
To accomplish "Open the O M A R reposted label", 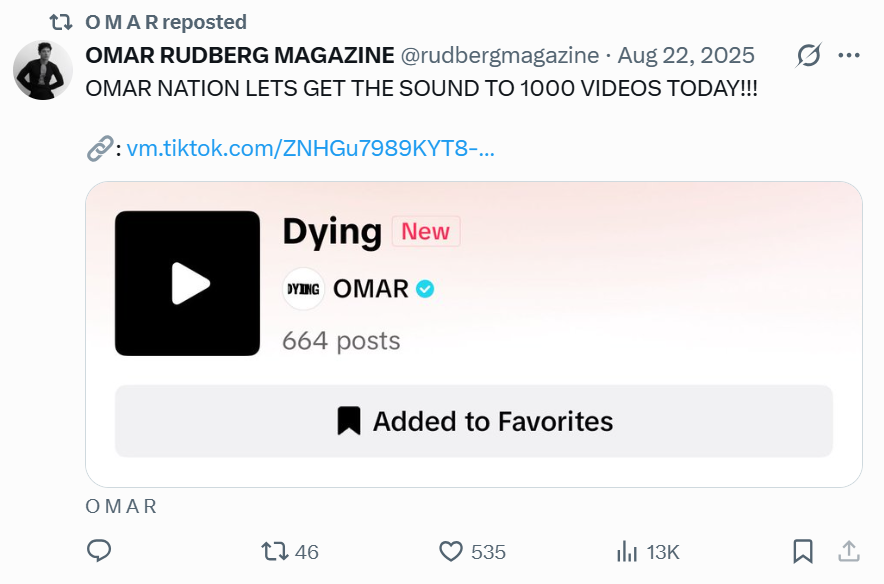I will pos(166,22).
